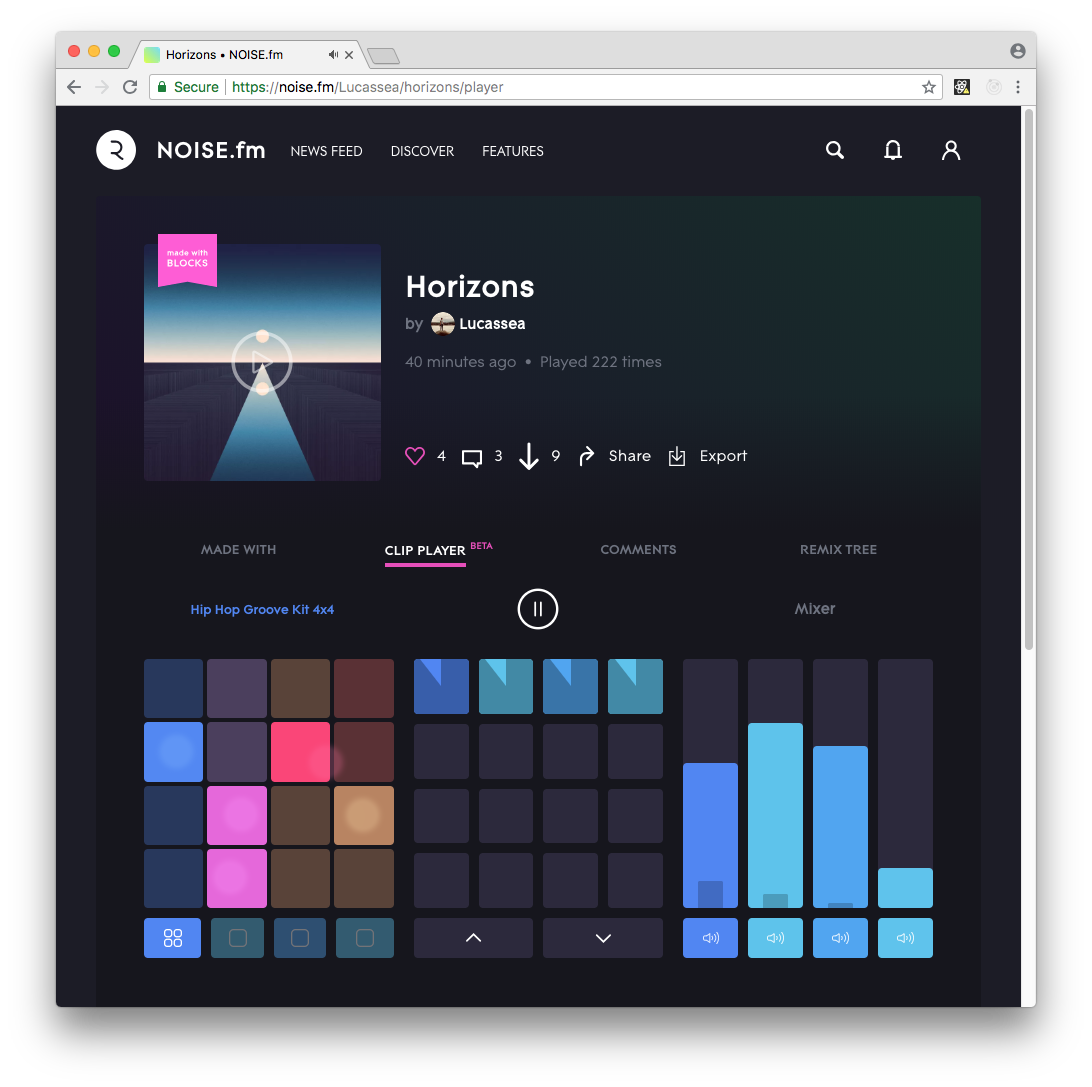
Task: Mute the second mixer channel
Action: (x=775, y=938)
